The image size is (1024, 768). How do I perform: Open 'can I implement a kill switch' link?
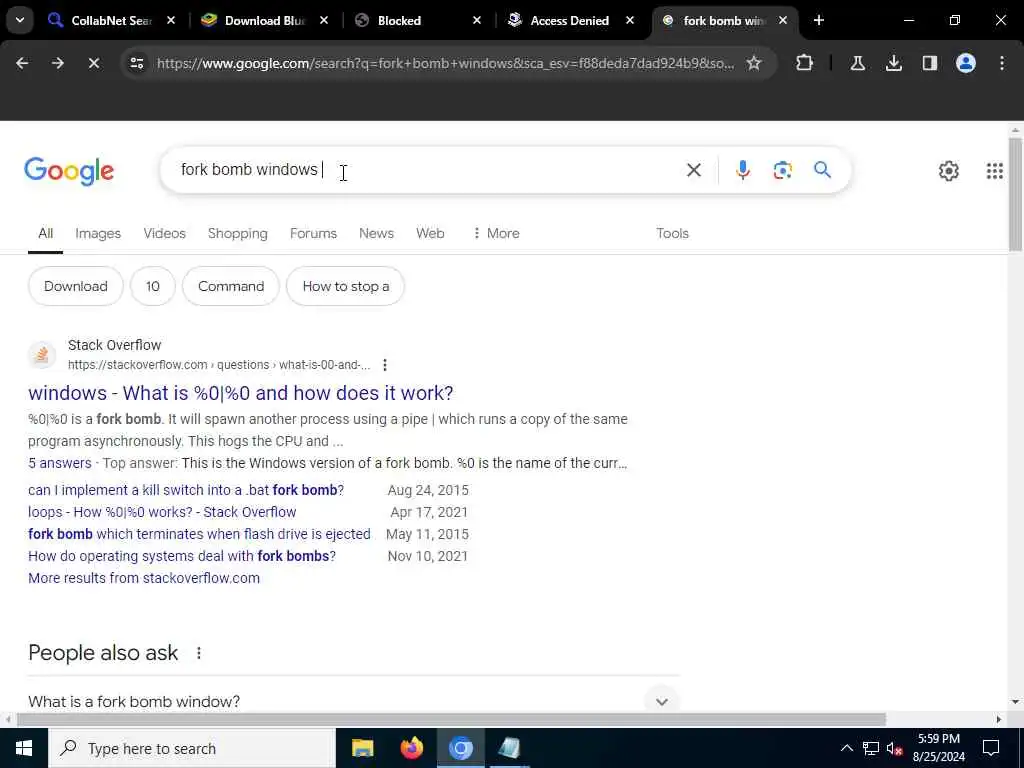pyautogui.click(x=186, y=490)
